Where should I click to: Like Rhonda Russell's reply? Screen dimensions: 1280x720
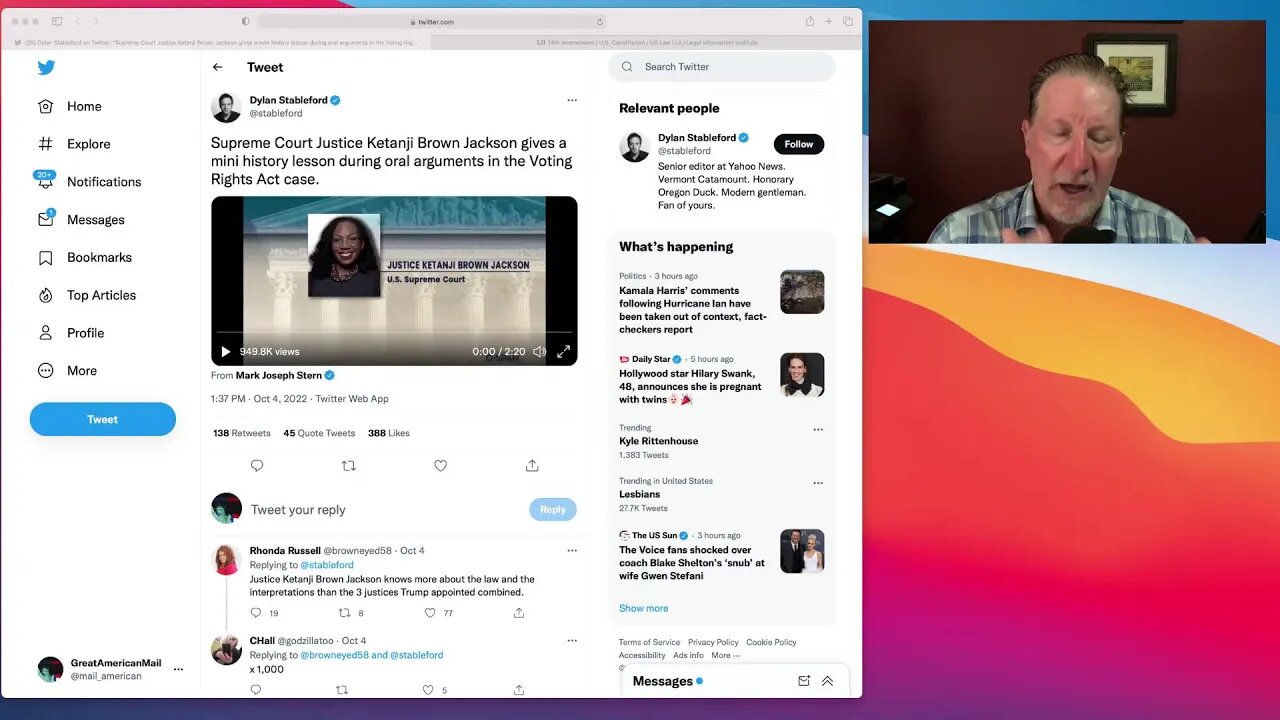tap(430, 613)
